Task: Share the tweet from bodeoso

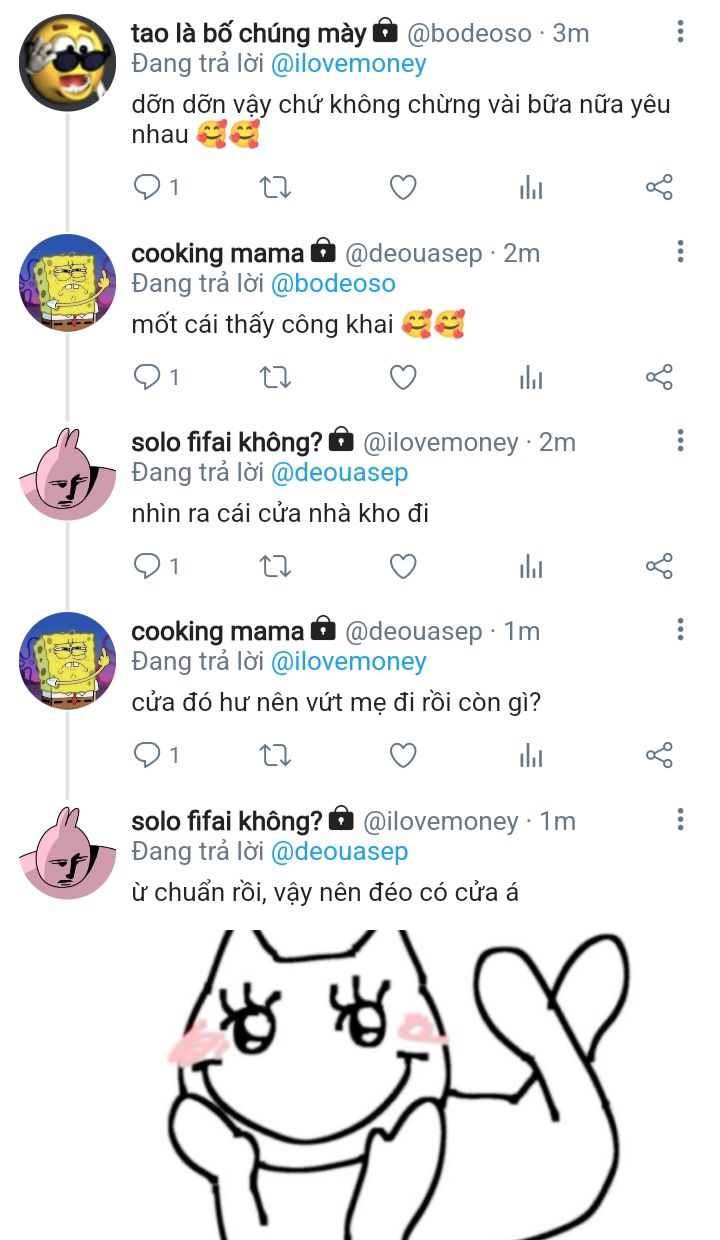Action: click(659, 187)
